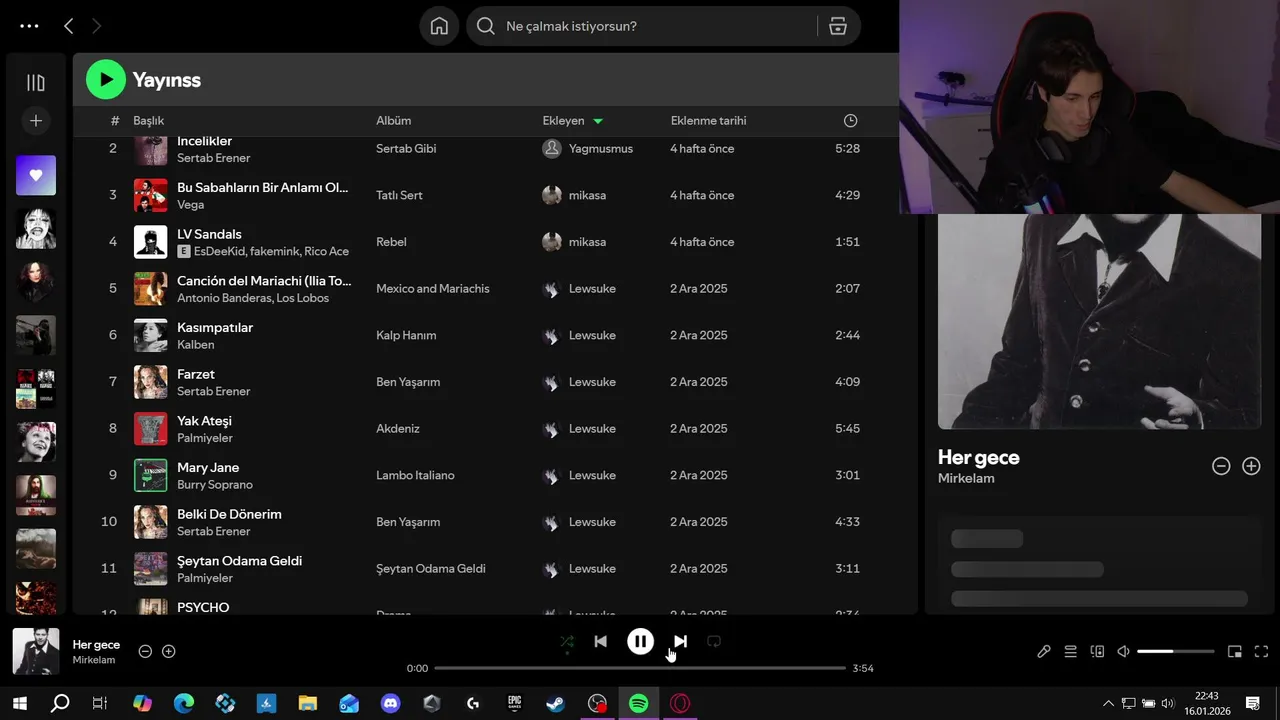Open Steam from the taskbar

tap(555, 704)
